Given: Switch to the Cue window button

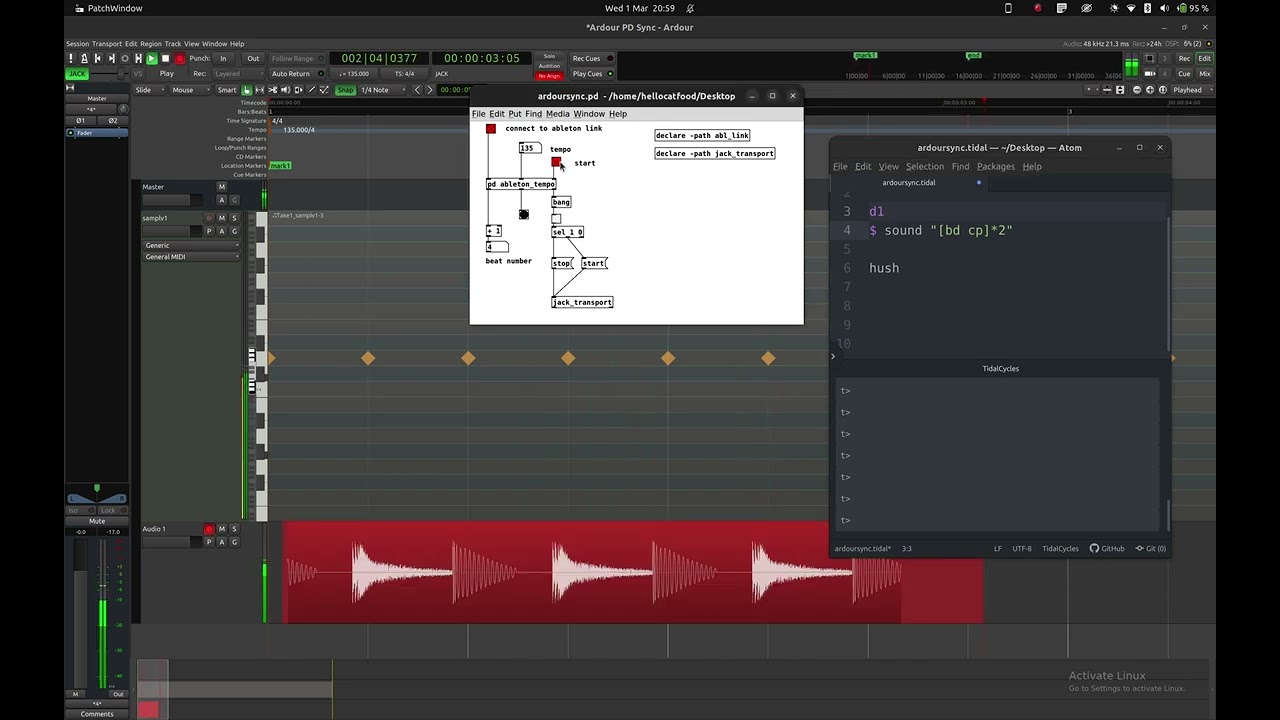Looking at the screenshot, I should point(1184,74).
